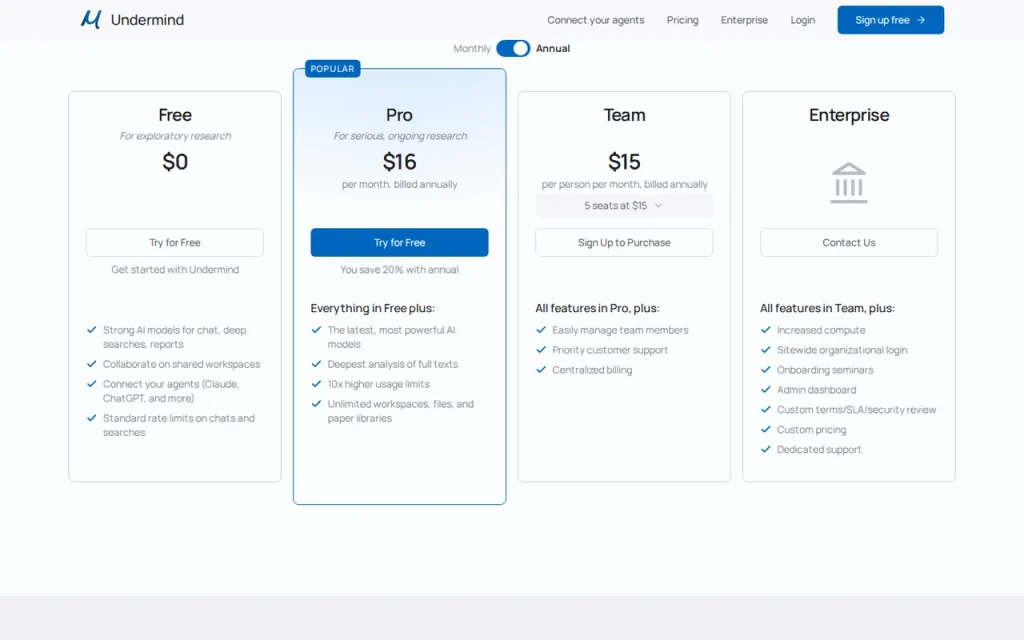Click 'Everything in Free plus:' heading

[372, 308]
